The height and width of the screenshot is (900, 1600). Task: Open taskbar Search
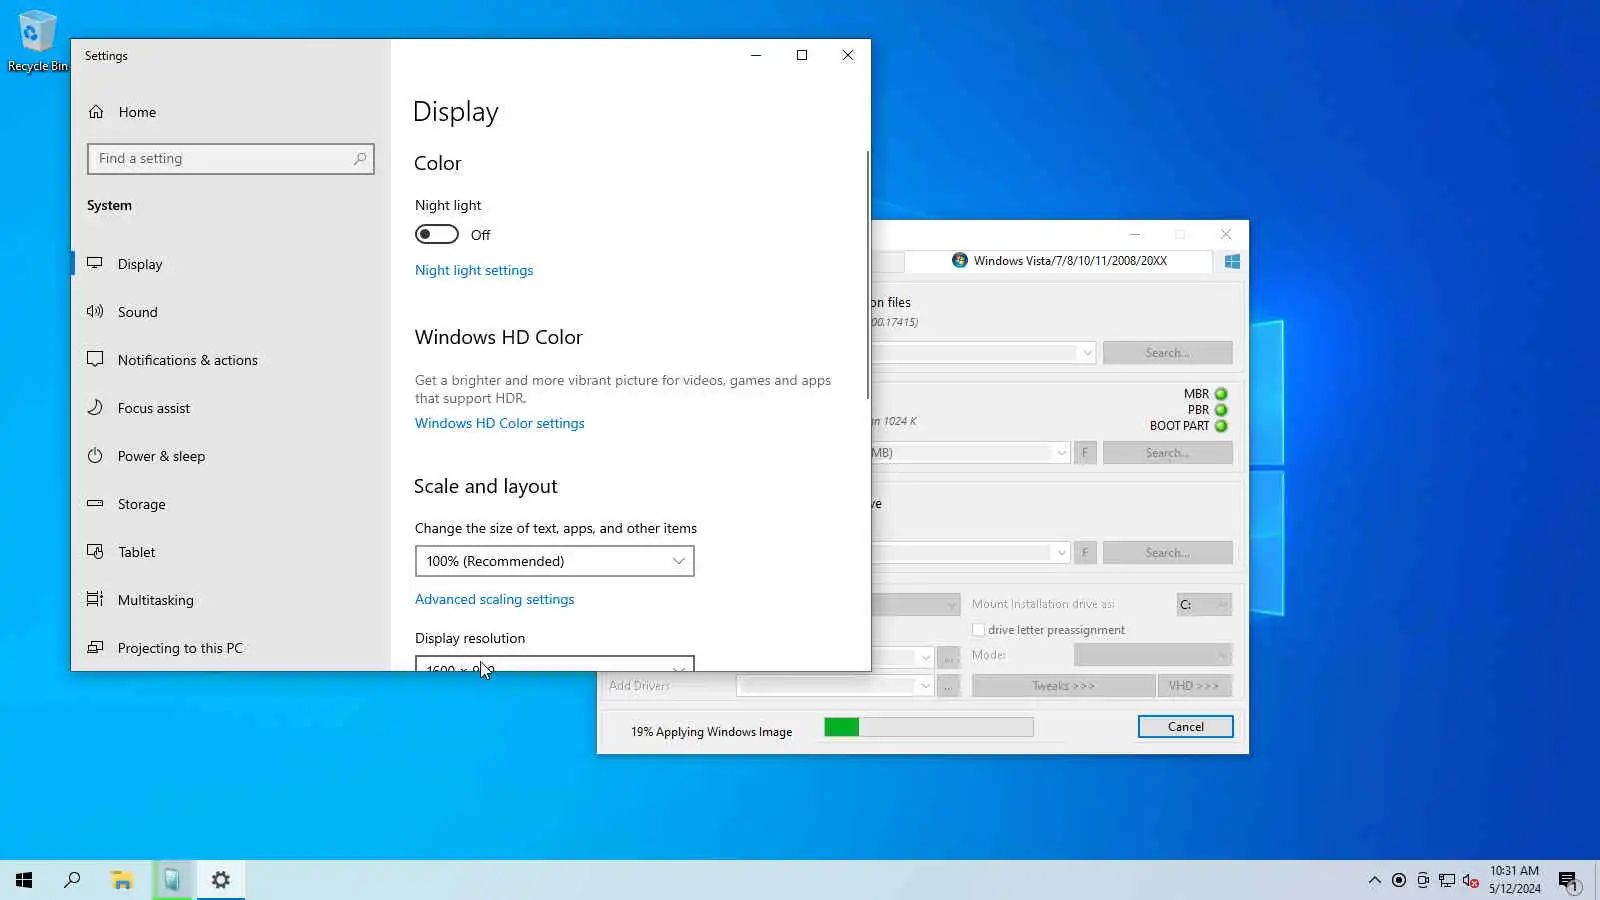72,880
